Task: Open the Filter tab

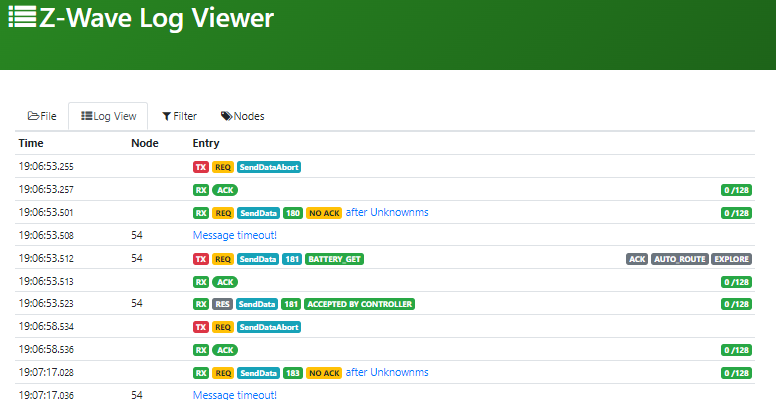Action: (x=180, y=116)
